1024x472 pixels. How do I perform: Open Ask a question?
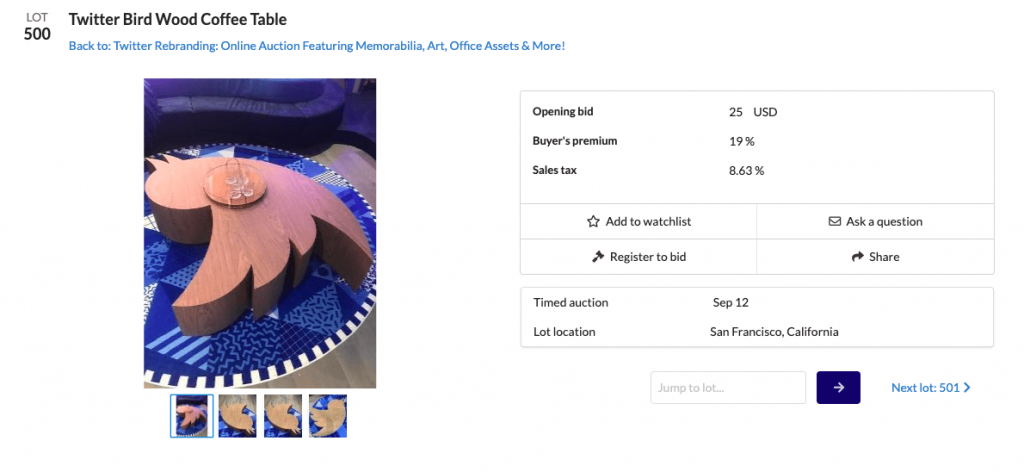click(884, 222)
